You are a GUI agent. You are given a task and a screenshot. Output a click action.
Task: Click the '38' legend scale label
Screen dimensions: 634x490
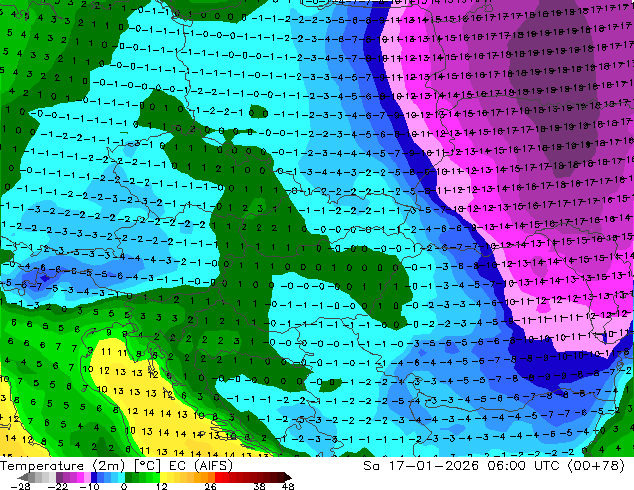coord(260,486)
